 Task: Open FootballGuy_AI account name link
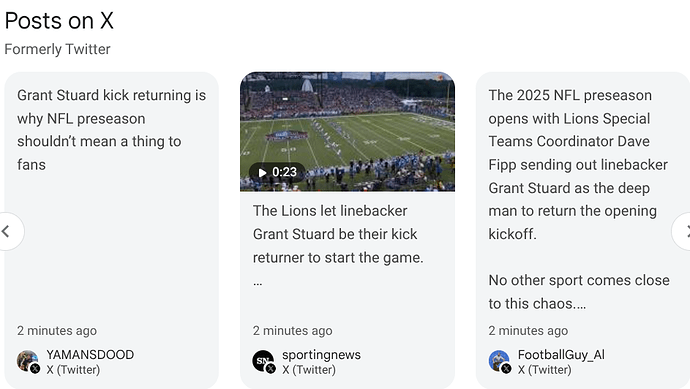561,355
